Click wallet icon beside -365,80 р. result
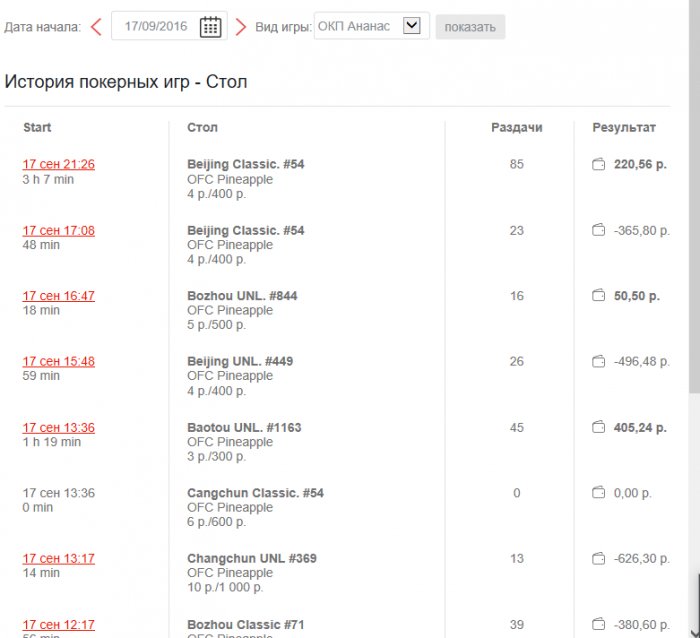 [x=599, y=230]
